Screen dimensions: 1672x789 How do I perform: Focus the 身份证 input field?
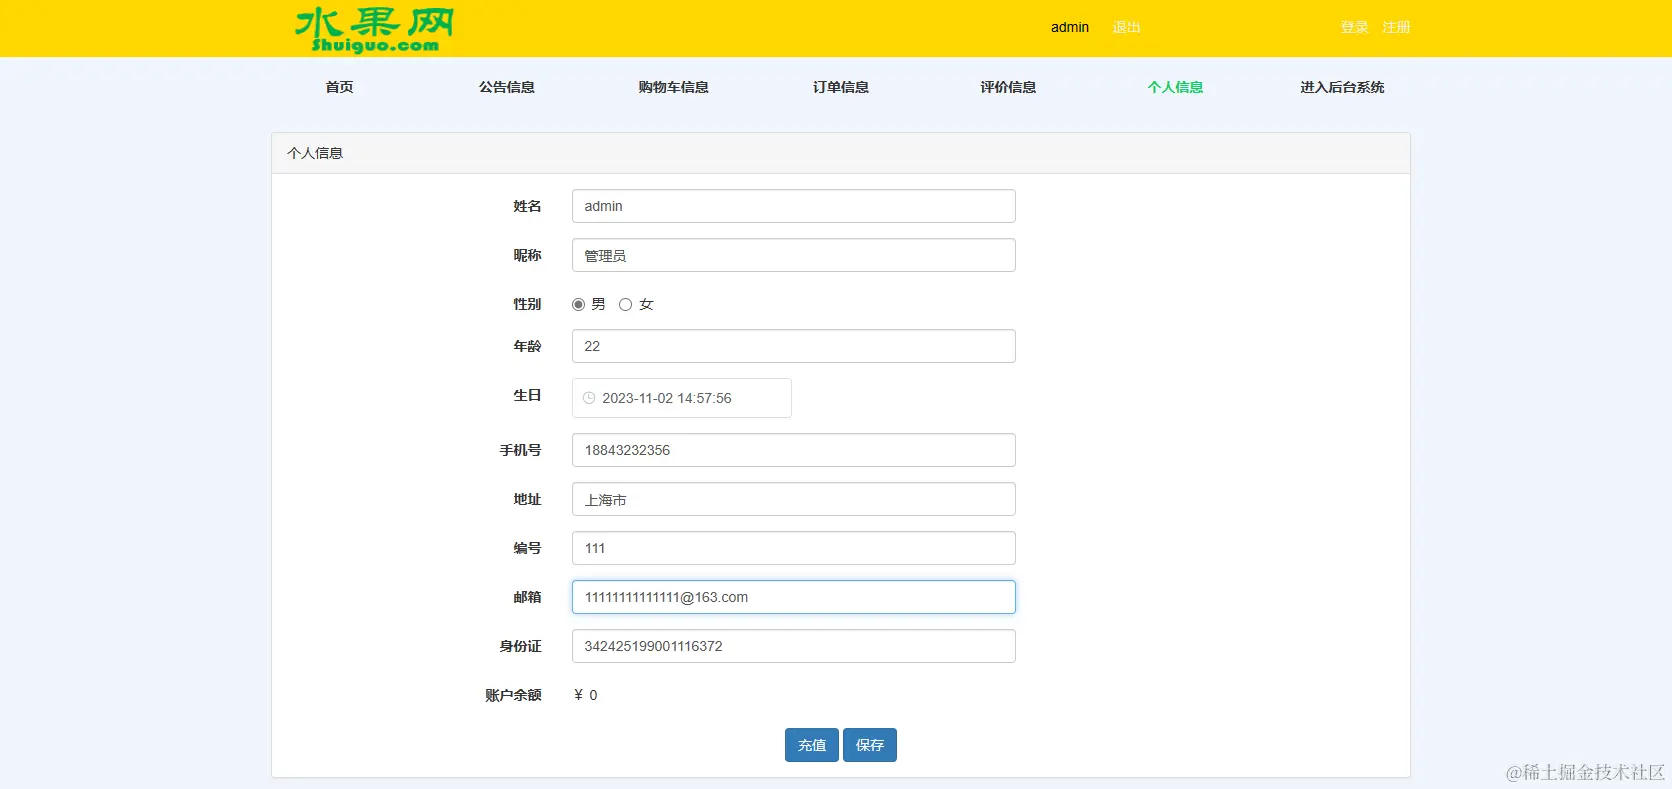coord(794,646)
